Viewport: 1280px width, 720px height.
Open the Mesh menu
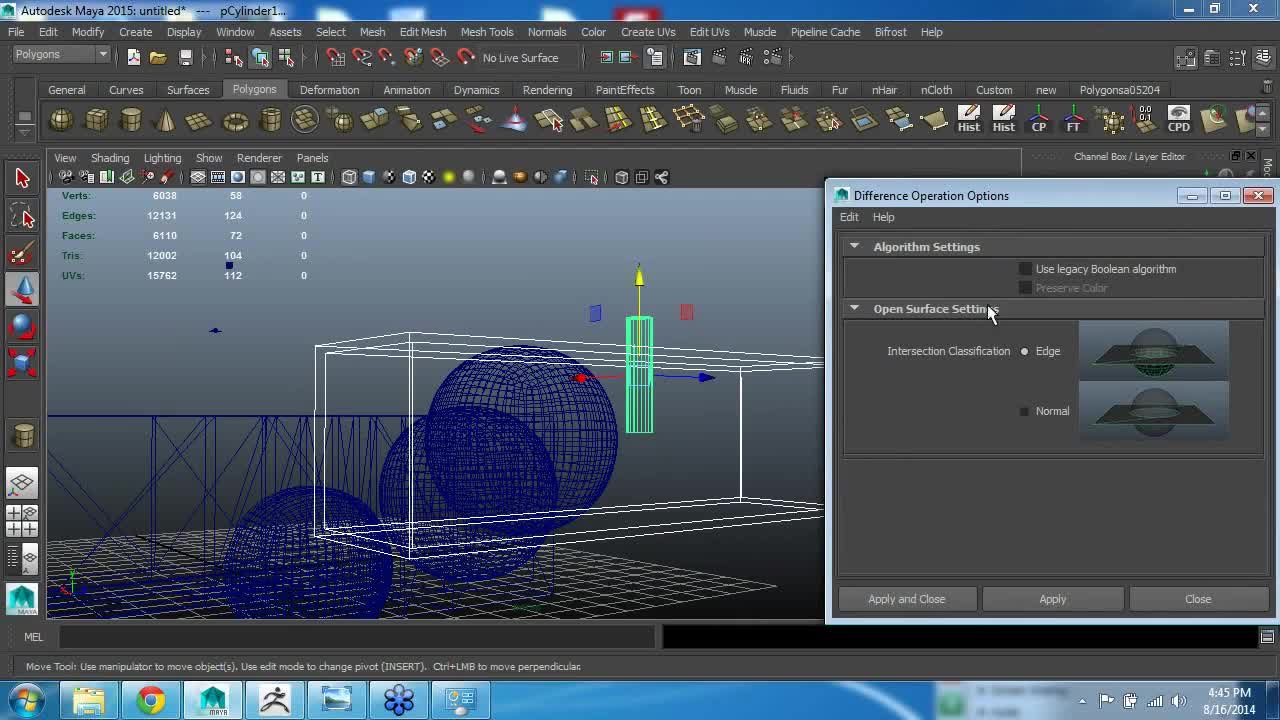pos(372,32)
